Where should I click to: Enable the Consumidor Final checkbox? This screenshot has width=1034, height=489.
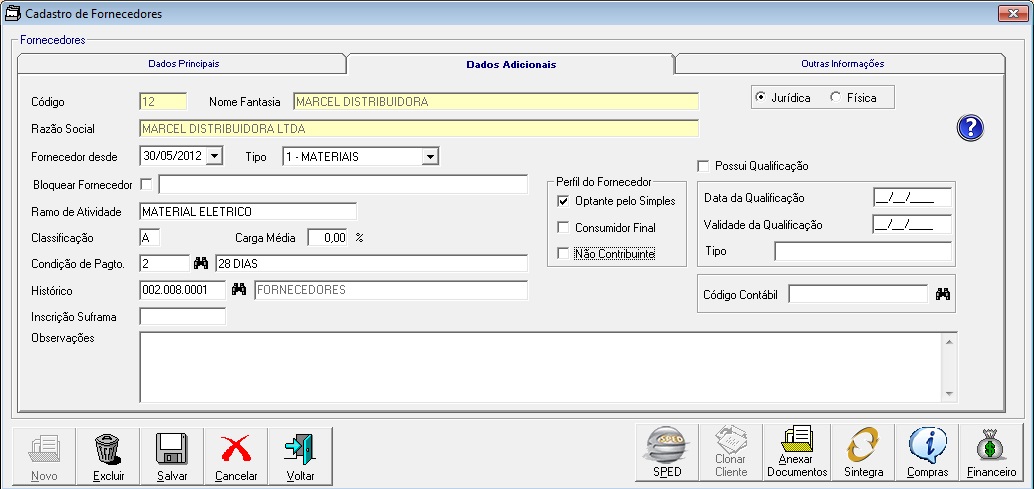[x=563, y=227]
